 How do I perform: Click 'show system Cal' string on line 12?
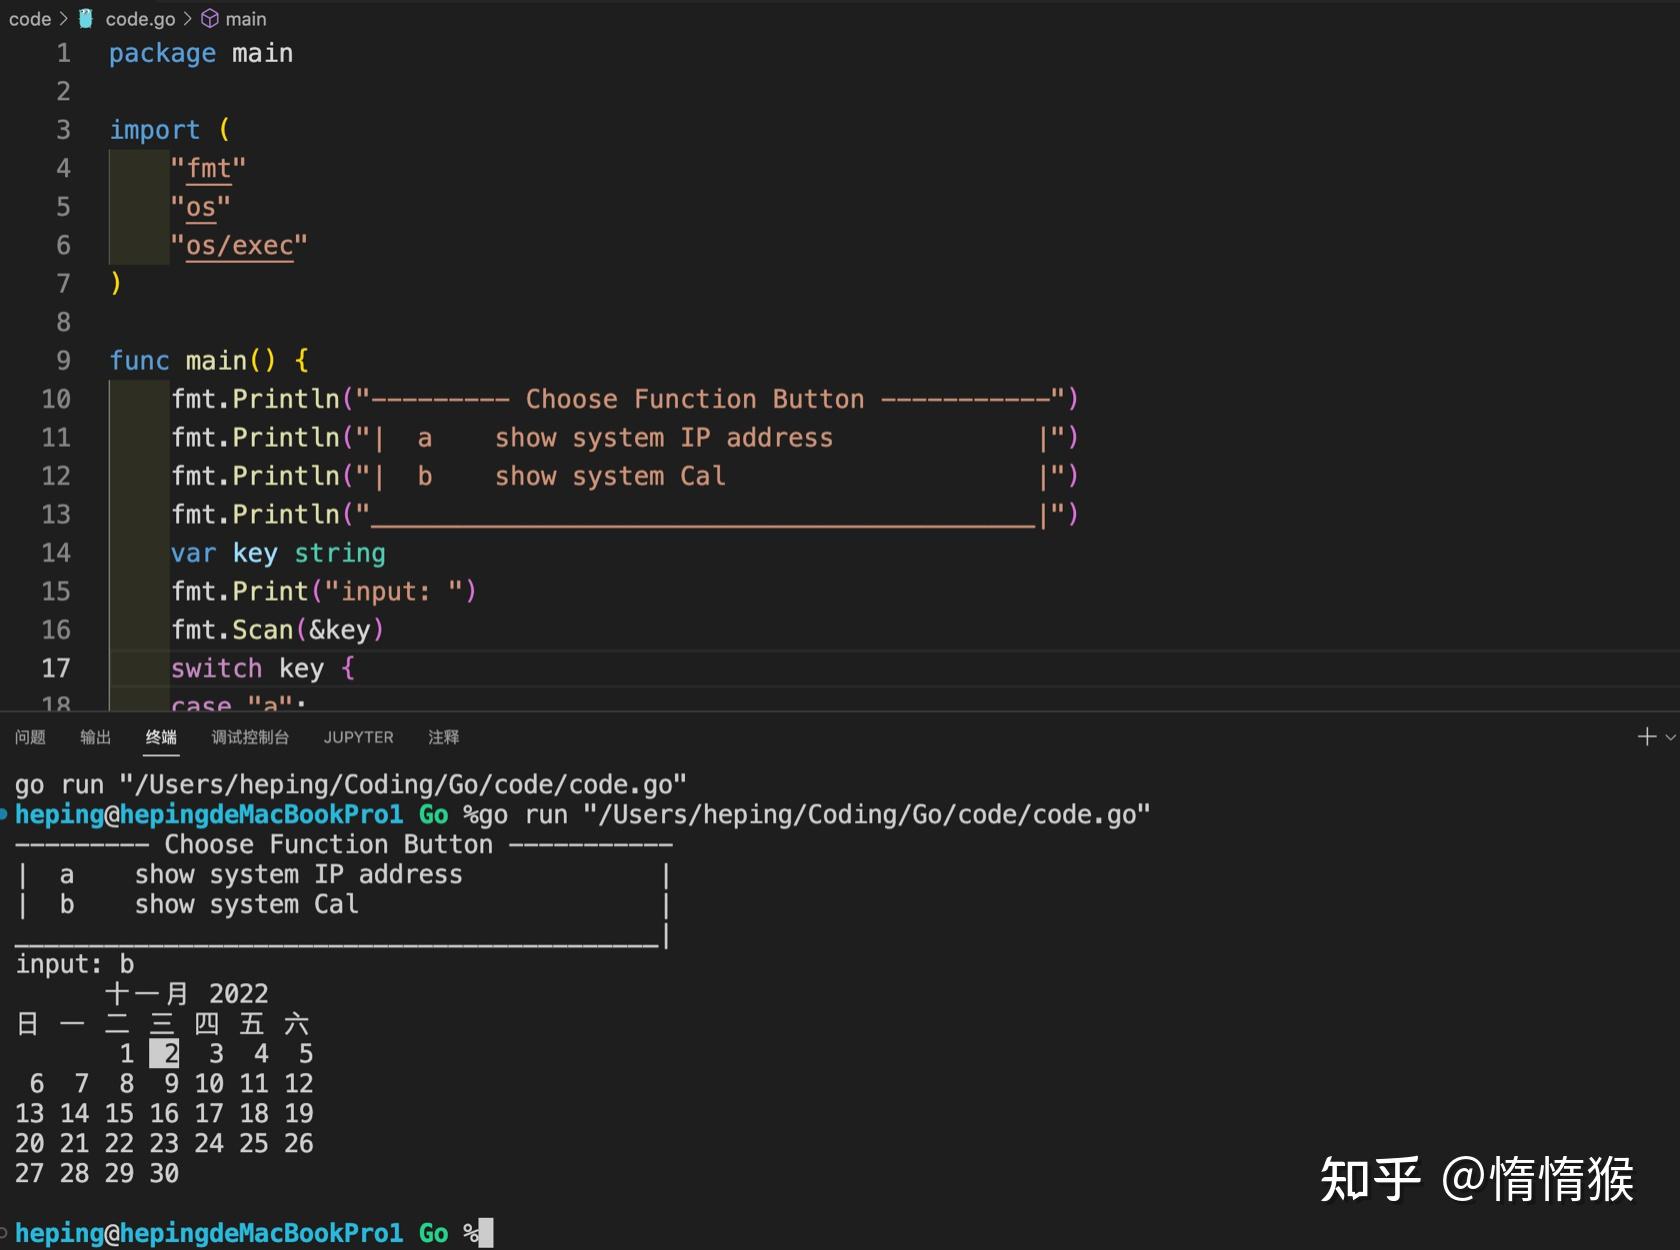point(610,476)
